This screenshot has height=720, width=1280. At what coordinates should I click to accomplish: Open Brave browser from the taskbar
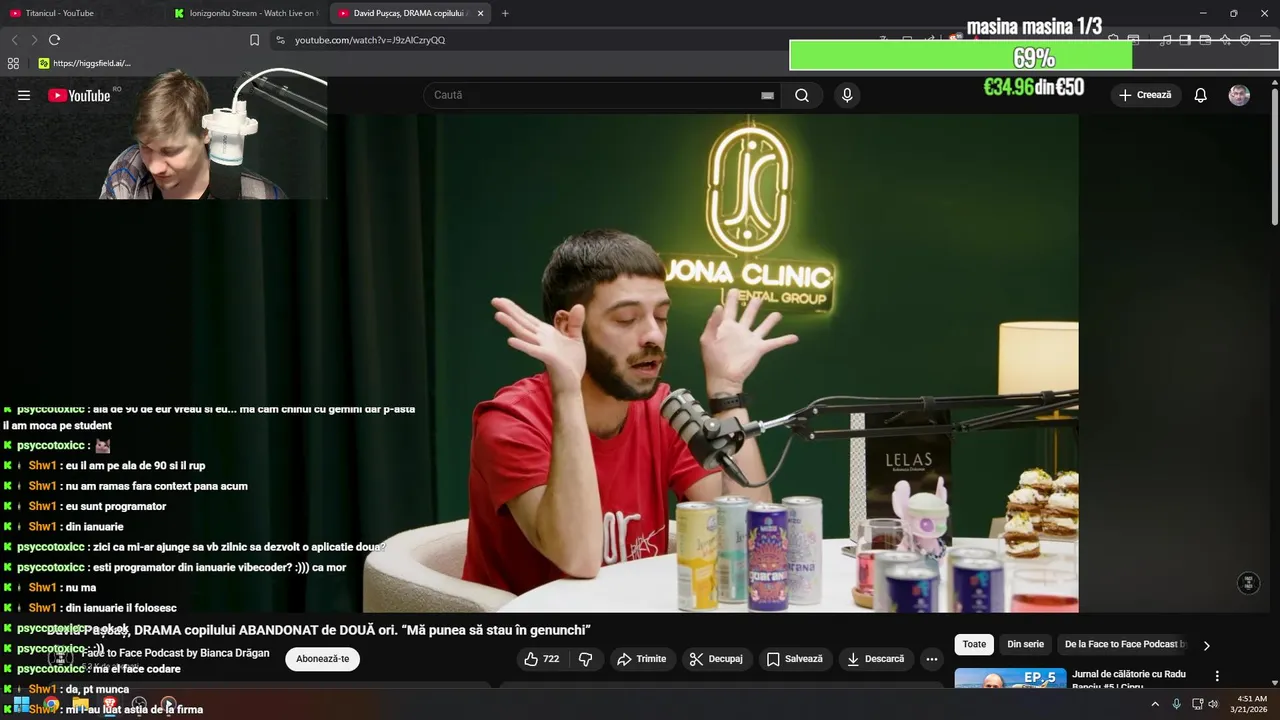(110, 704)
